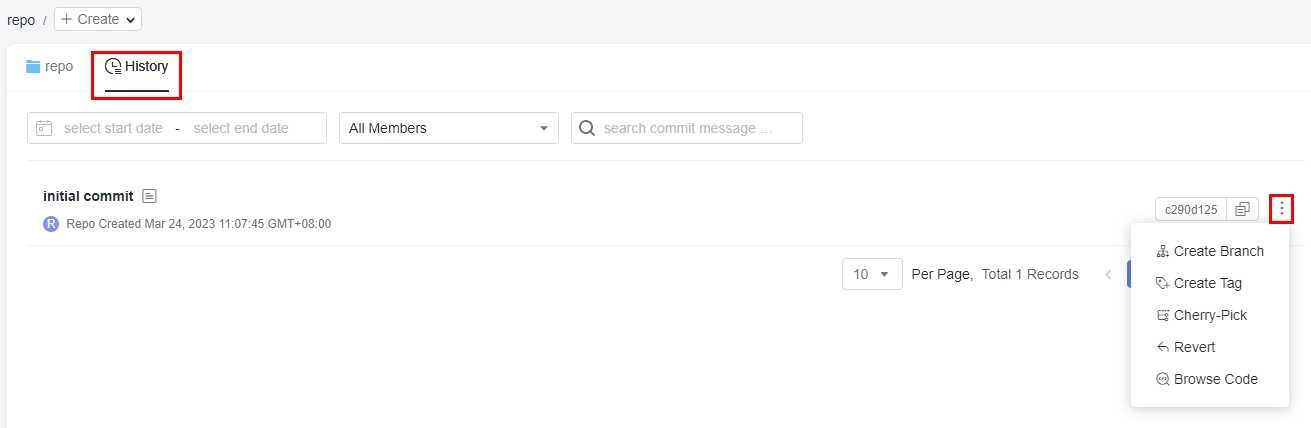Image resolution: width=1311 pixels, height=428 pixels.
Task: Click the calendar icon in date filter
Action: tap(43, 128)
